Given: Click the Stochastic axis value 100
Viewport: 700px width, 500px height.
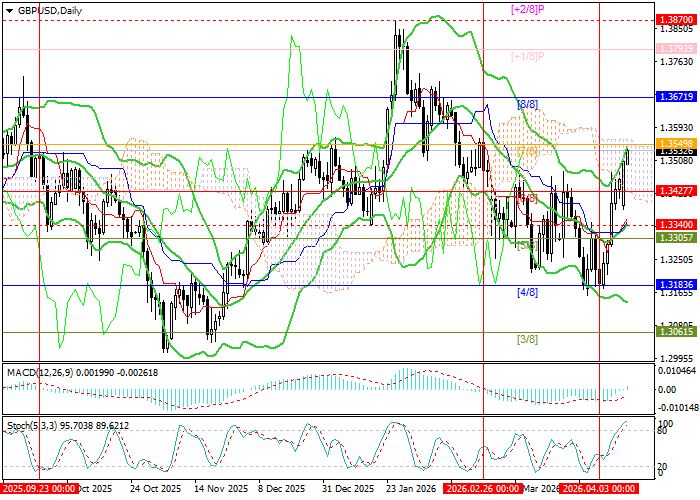Looking at the screenshot, I should 666,423.
